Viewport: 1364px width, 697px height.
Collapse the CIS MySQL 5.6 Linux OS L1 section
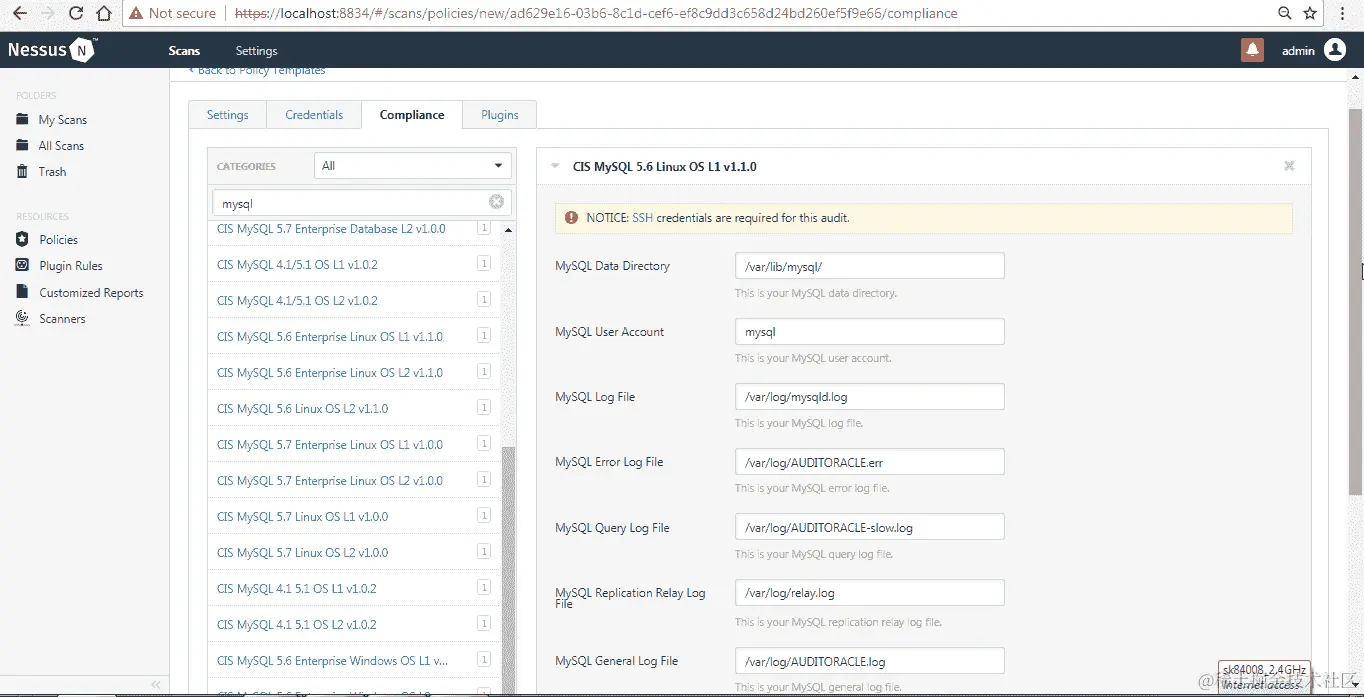556,166
